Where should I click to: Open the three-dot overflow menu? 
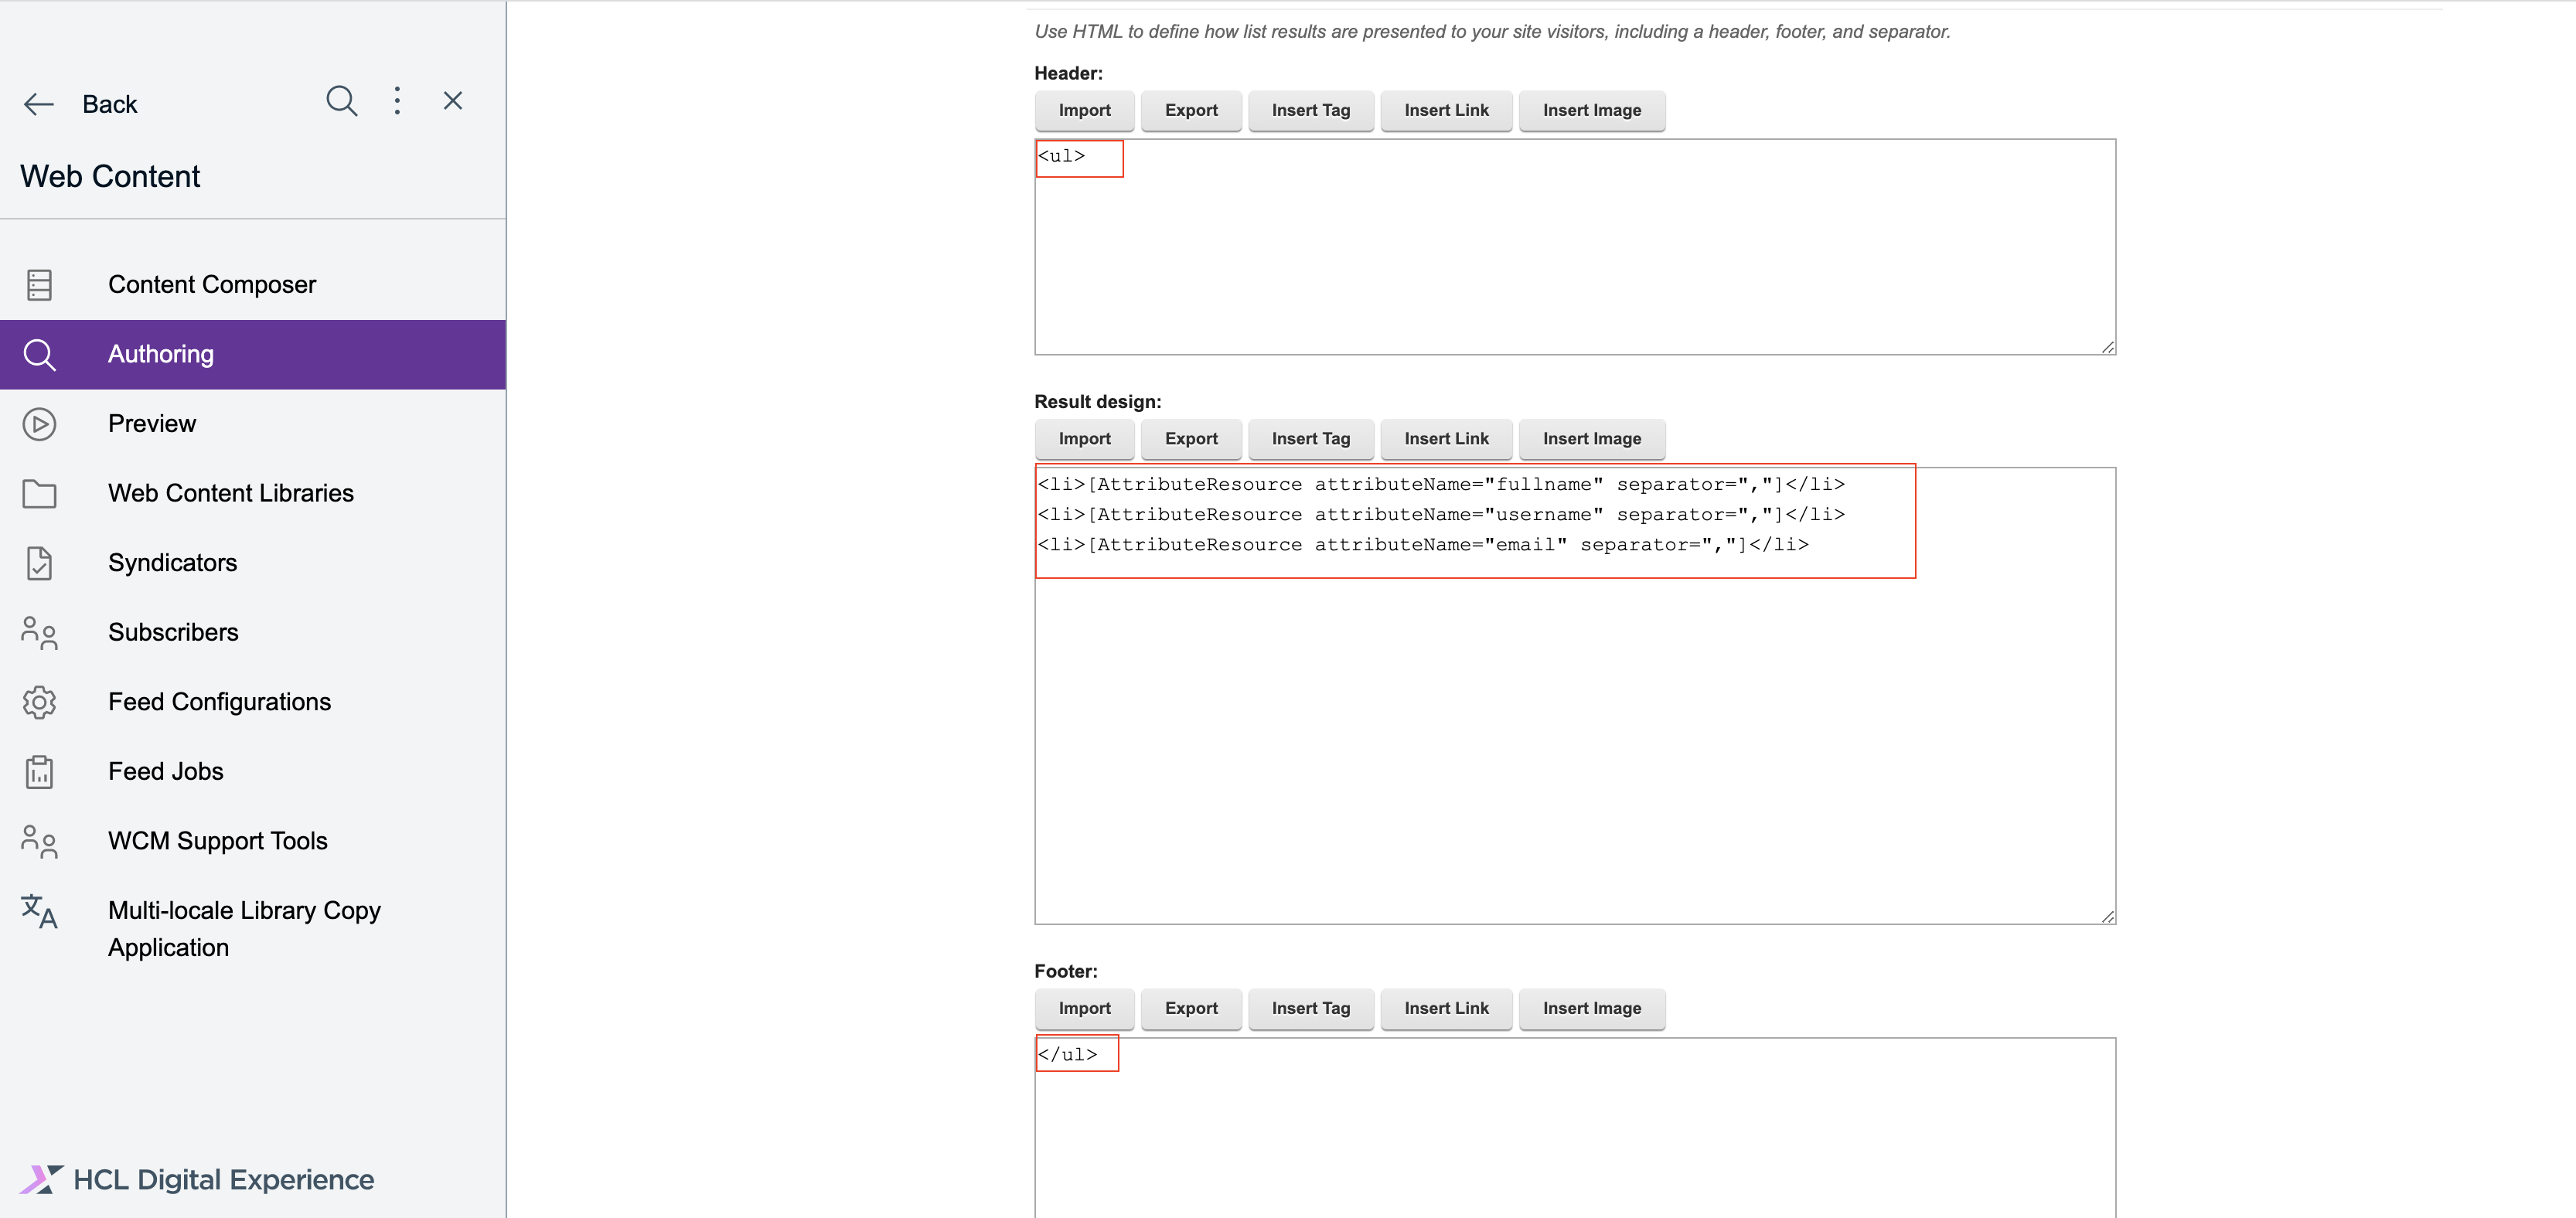(397, 100)
